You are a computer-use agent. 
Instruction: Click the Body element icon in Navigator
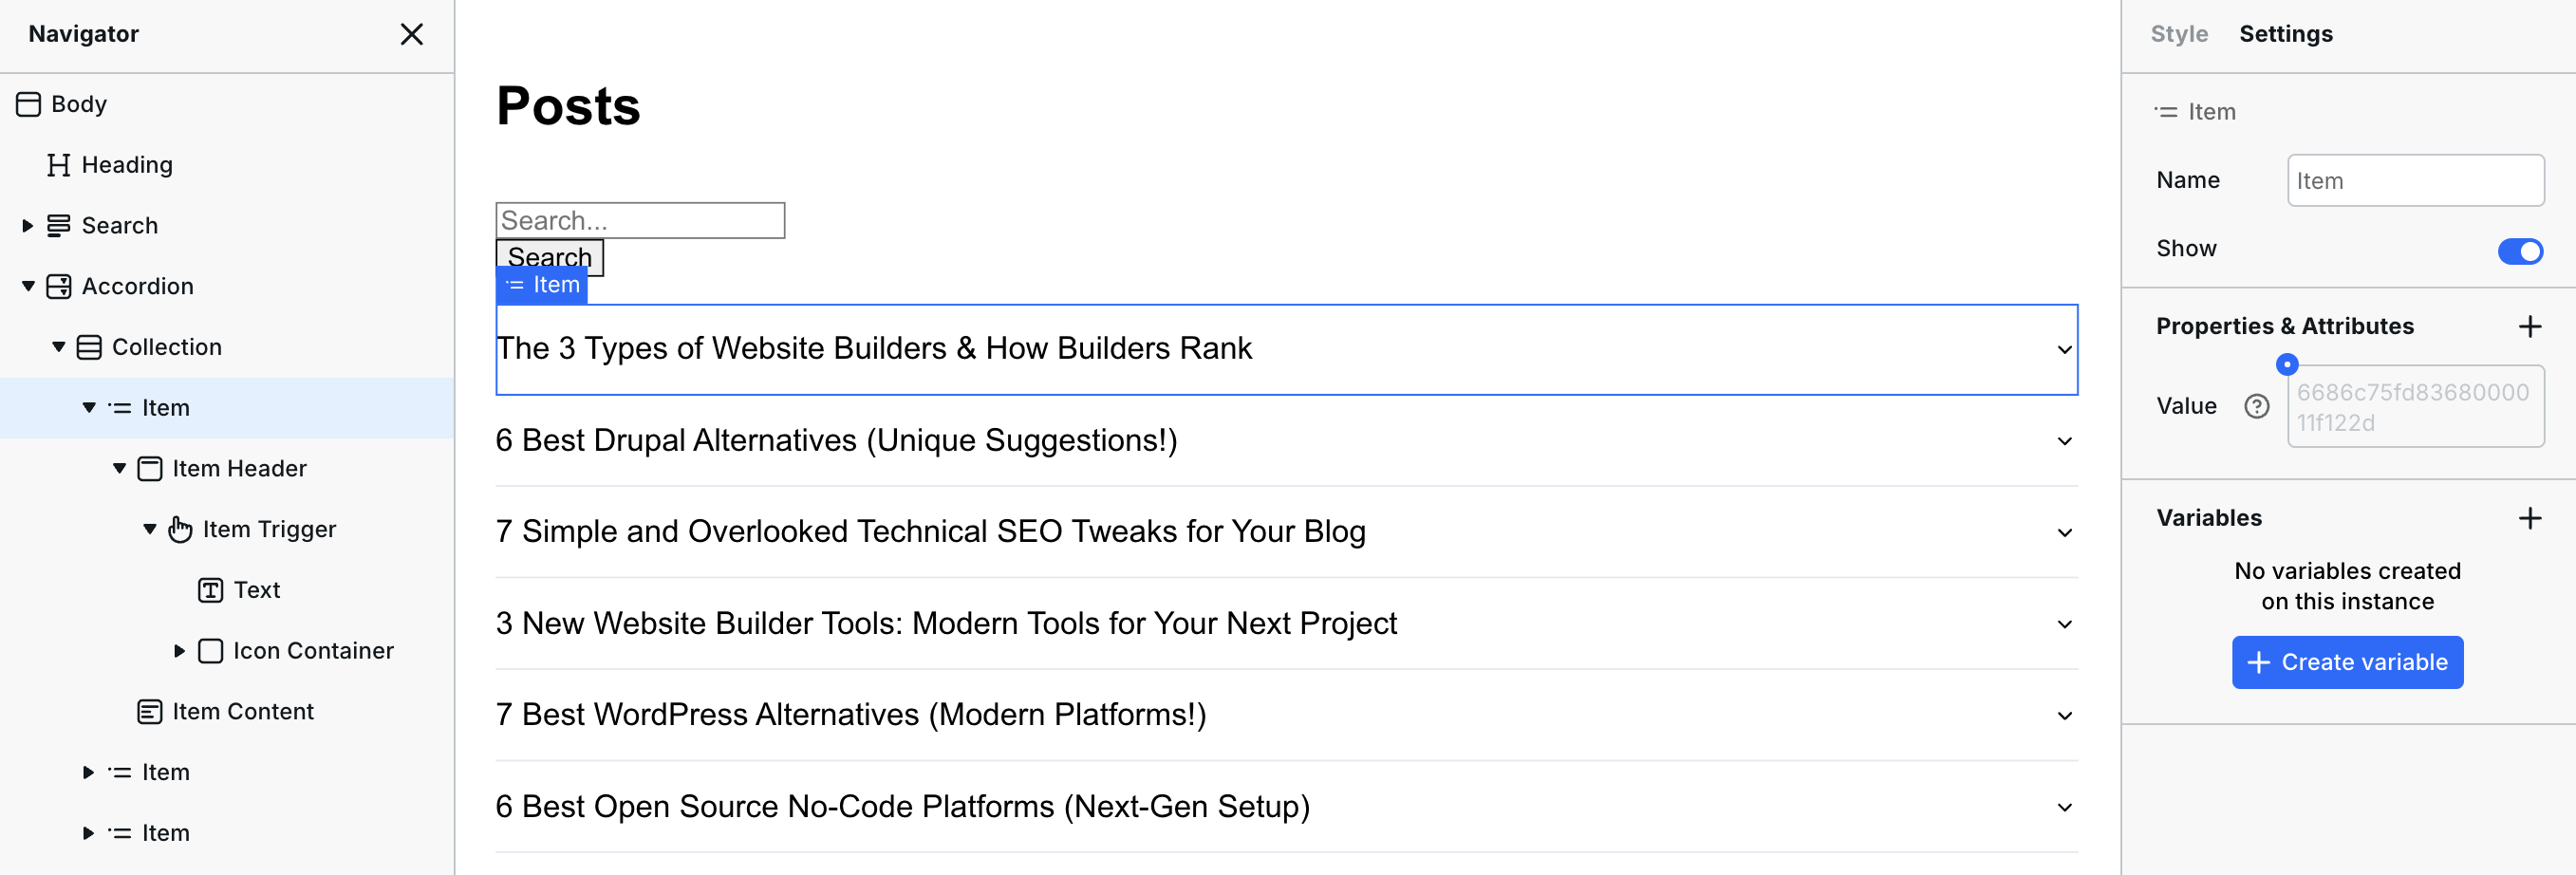click(x=28, y=104)
